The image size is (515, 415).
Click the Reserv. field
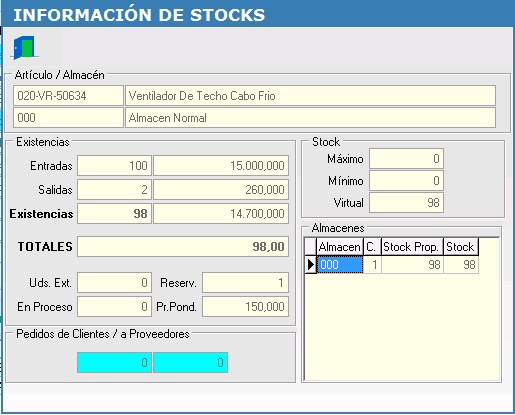(245, 283)
